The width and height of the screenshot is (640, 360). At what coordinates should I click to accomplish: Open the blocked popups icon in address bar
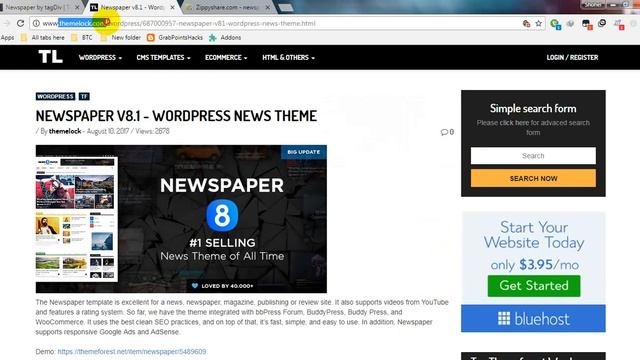(526, 23)
